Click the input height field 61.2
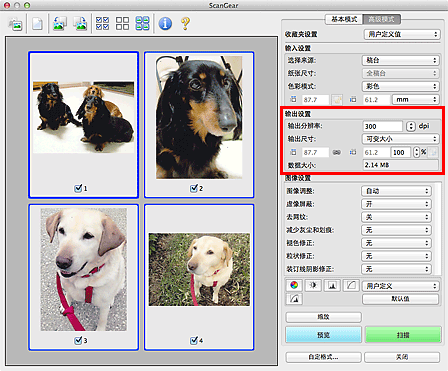Screen dimensions: 448x371 (x=376, y=99)
